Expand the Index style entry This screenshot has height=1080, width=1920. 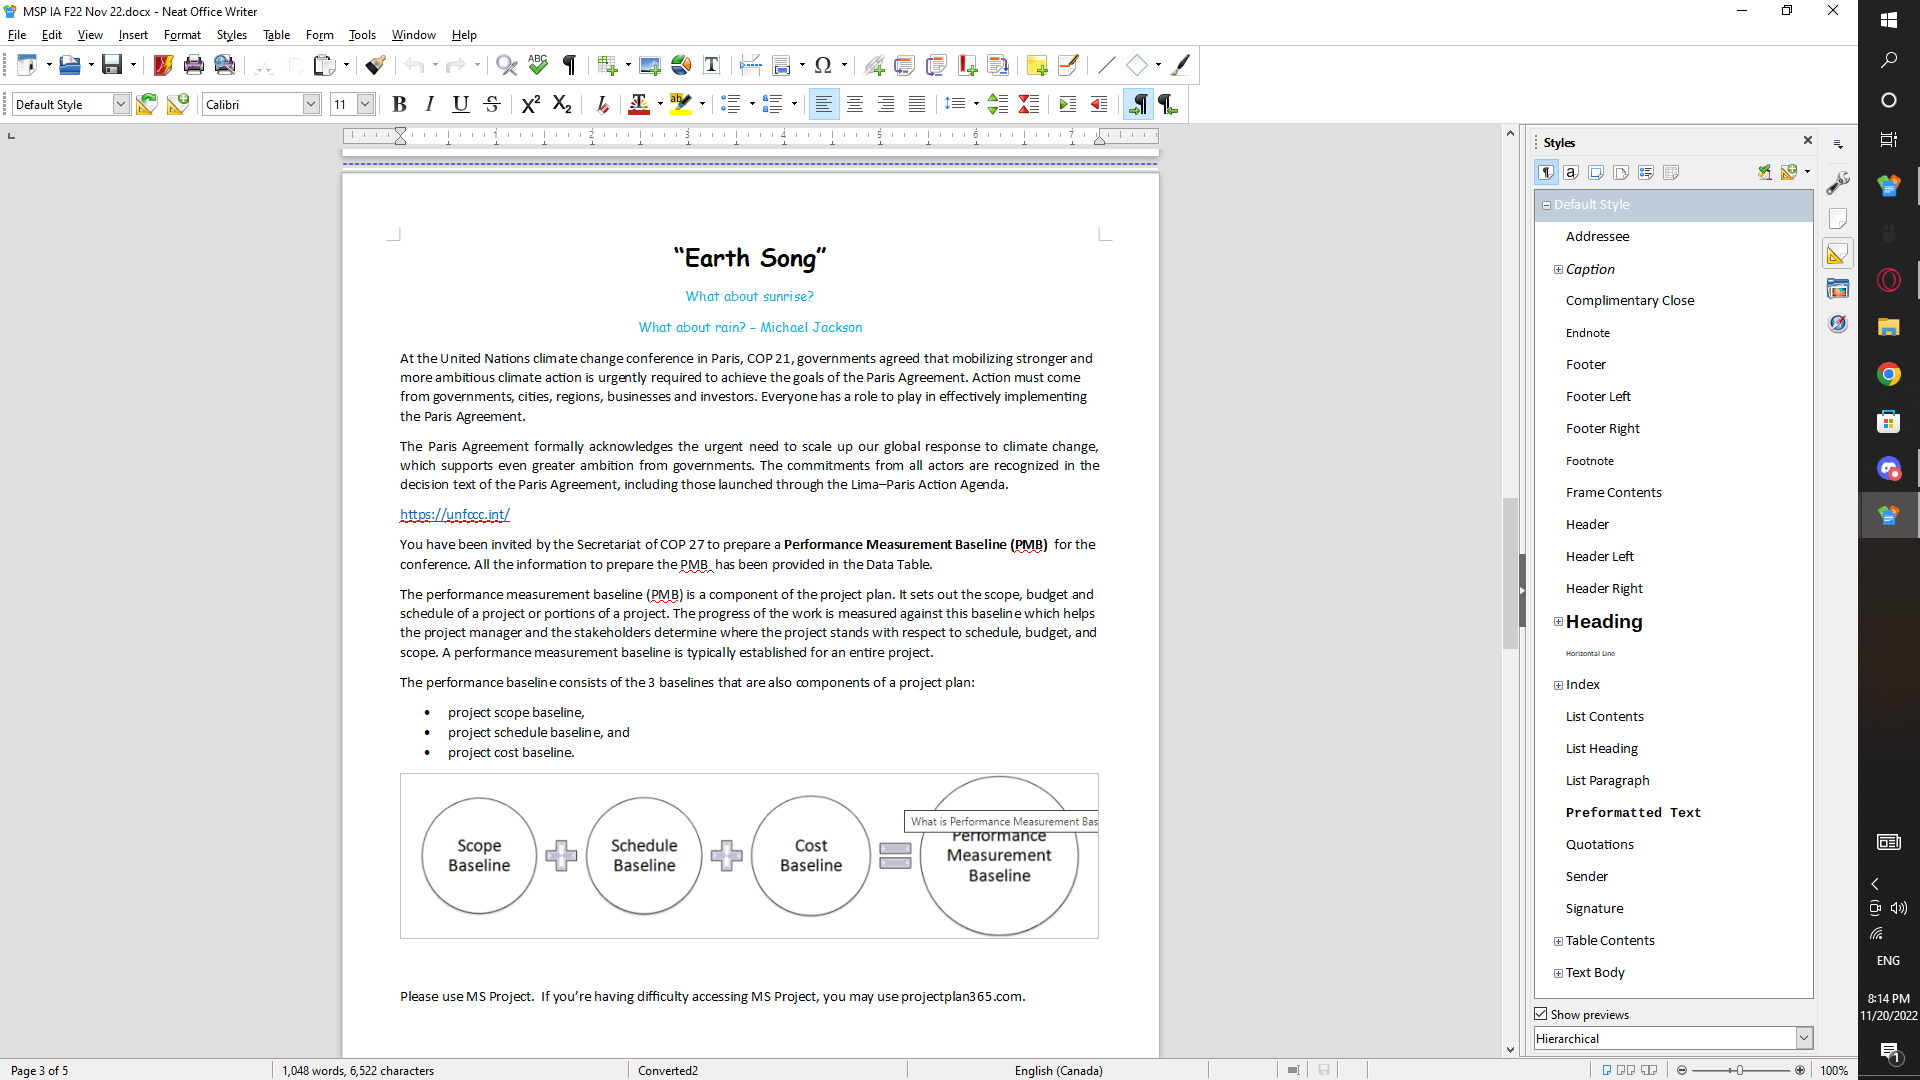1559,683
